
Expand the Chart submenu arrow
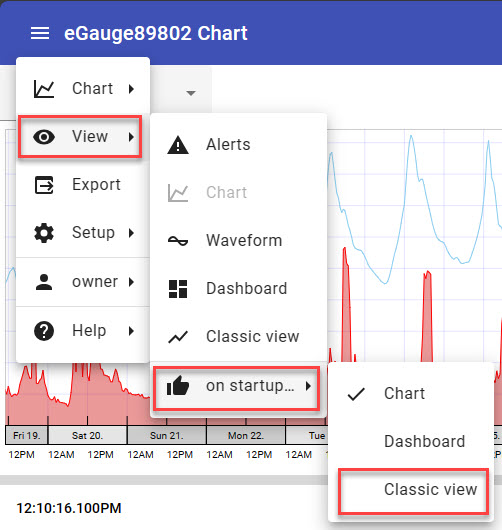pyautogui.click(x=131, y=89)
